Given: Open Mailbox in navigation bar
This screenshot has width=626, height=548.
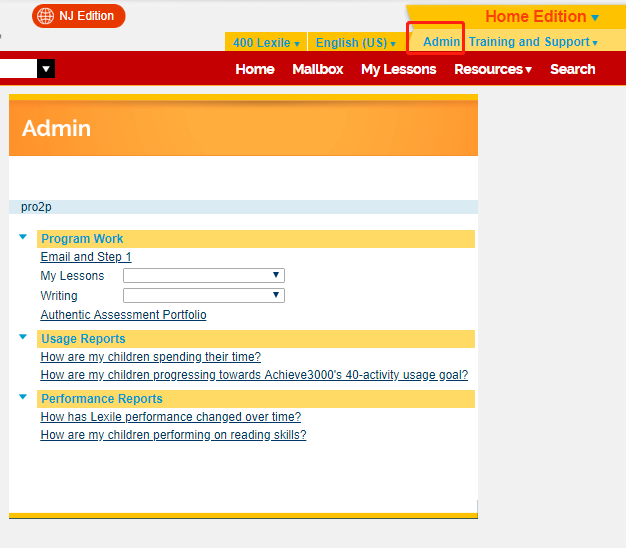Looking at the screenshot, I should tap(317, 69).
